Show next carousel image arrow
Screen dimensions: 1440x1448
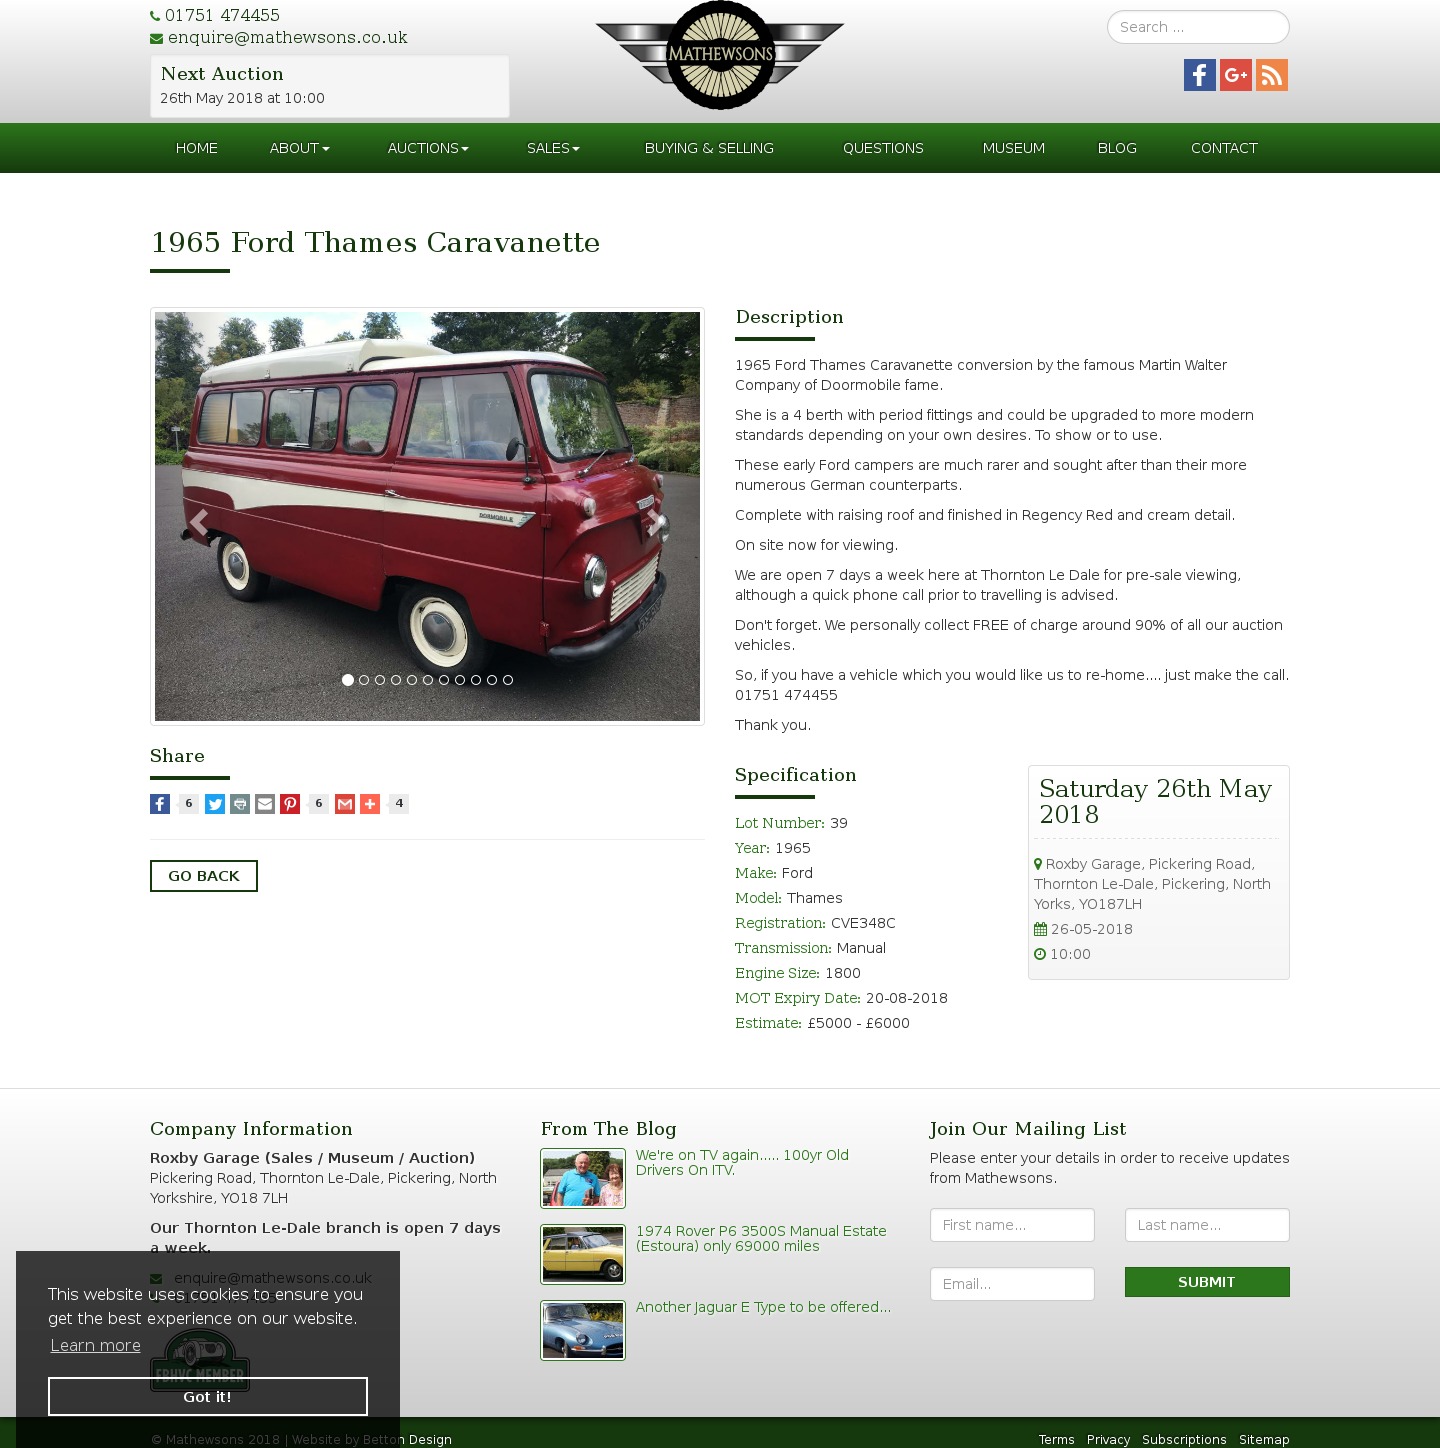point(654,522)
